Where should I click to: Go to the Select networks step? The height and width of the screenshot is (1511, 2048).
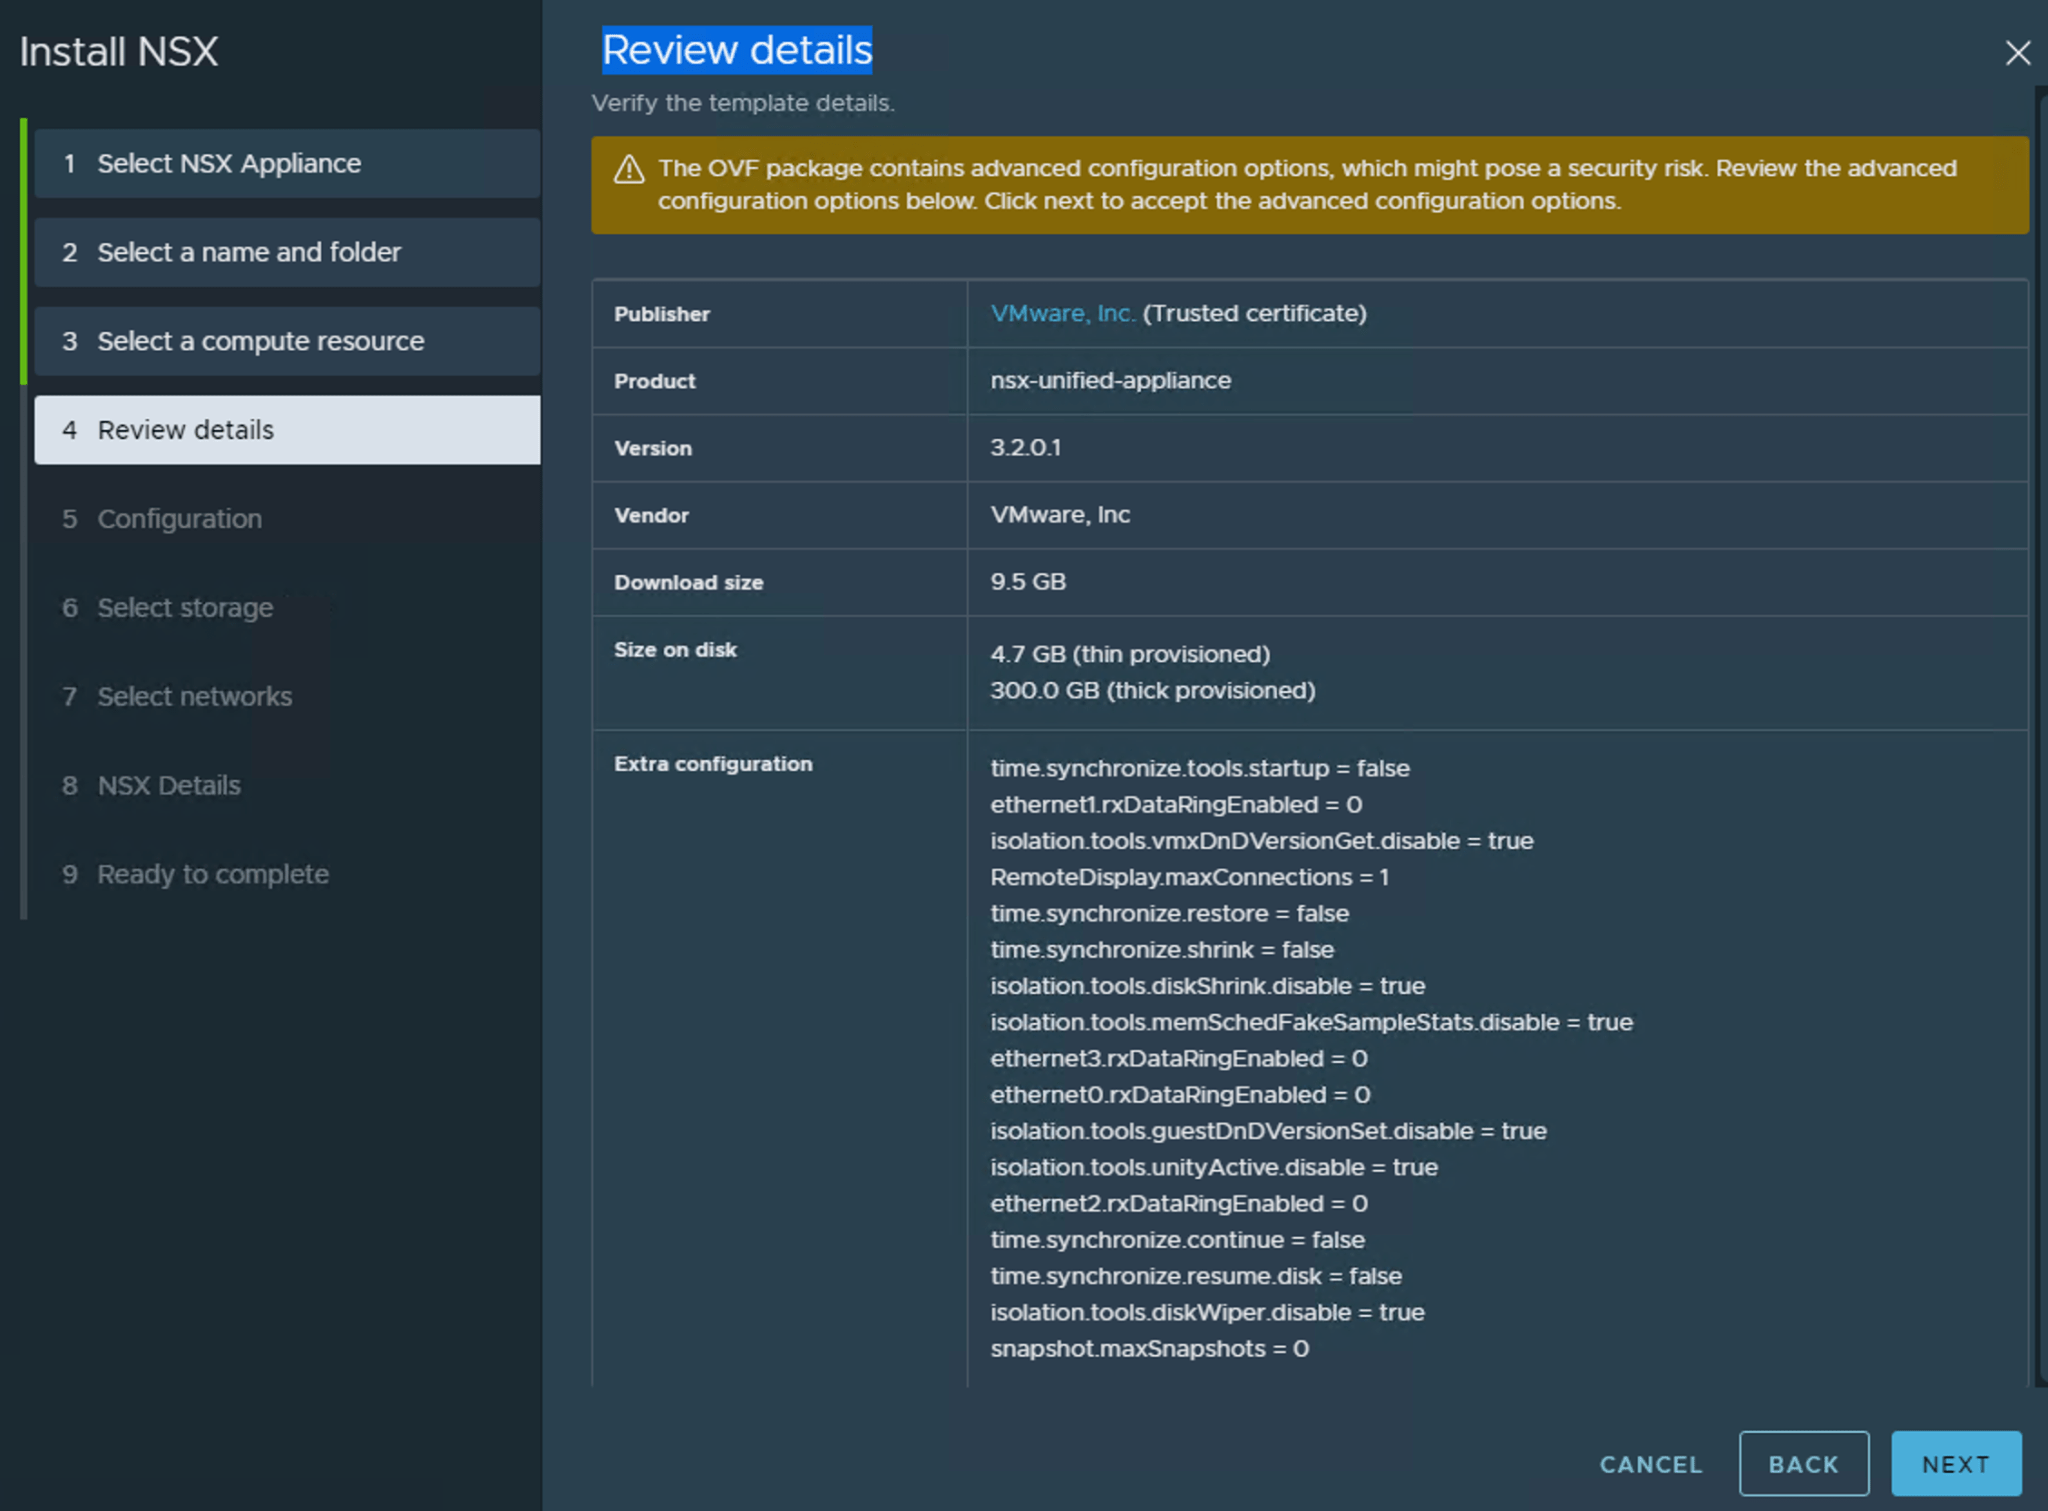point(194,696)
